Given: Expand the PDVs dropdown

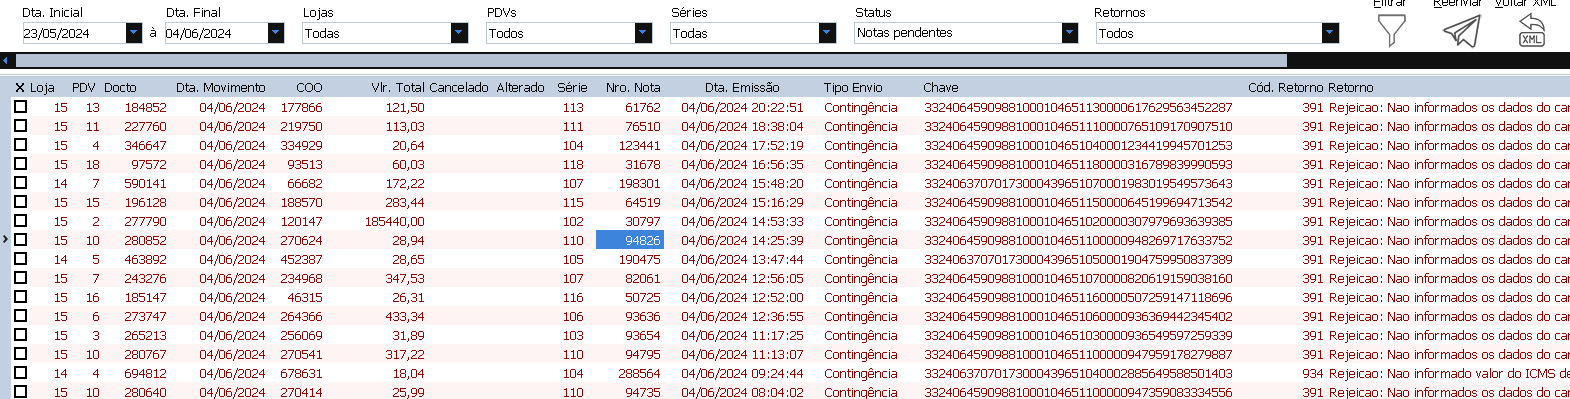Looking at the screenshot, I should pyautogui.click(x=643, y=33).
